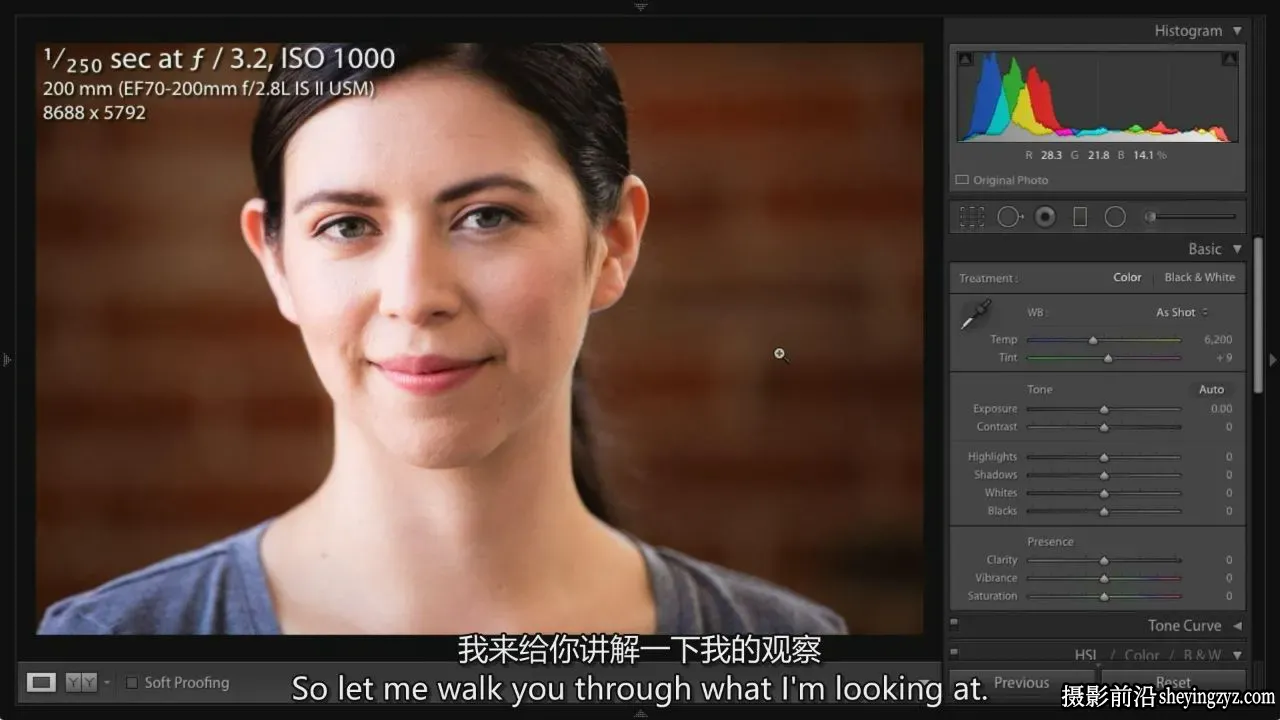This screenshot has height=720, width=1280.
Task: Toggle the HSL panel on/off switch
Action: (x=954, y=653)
